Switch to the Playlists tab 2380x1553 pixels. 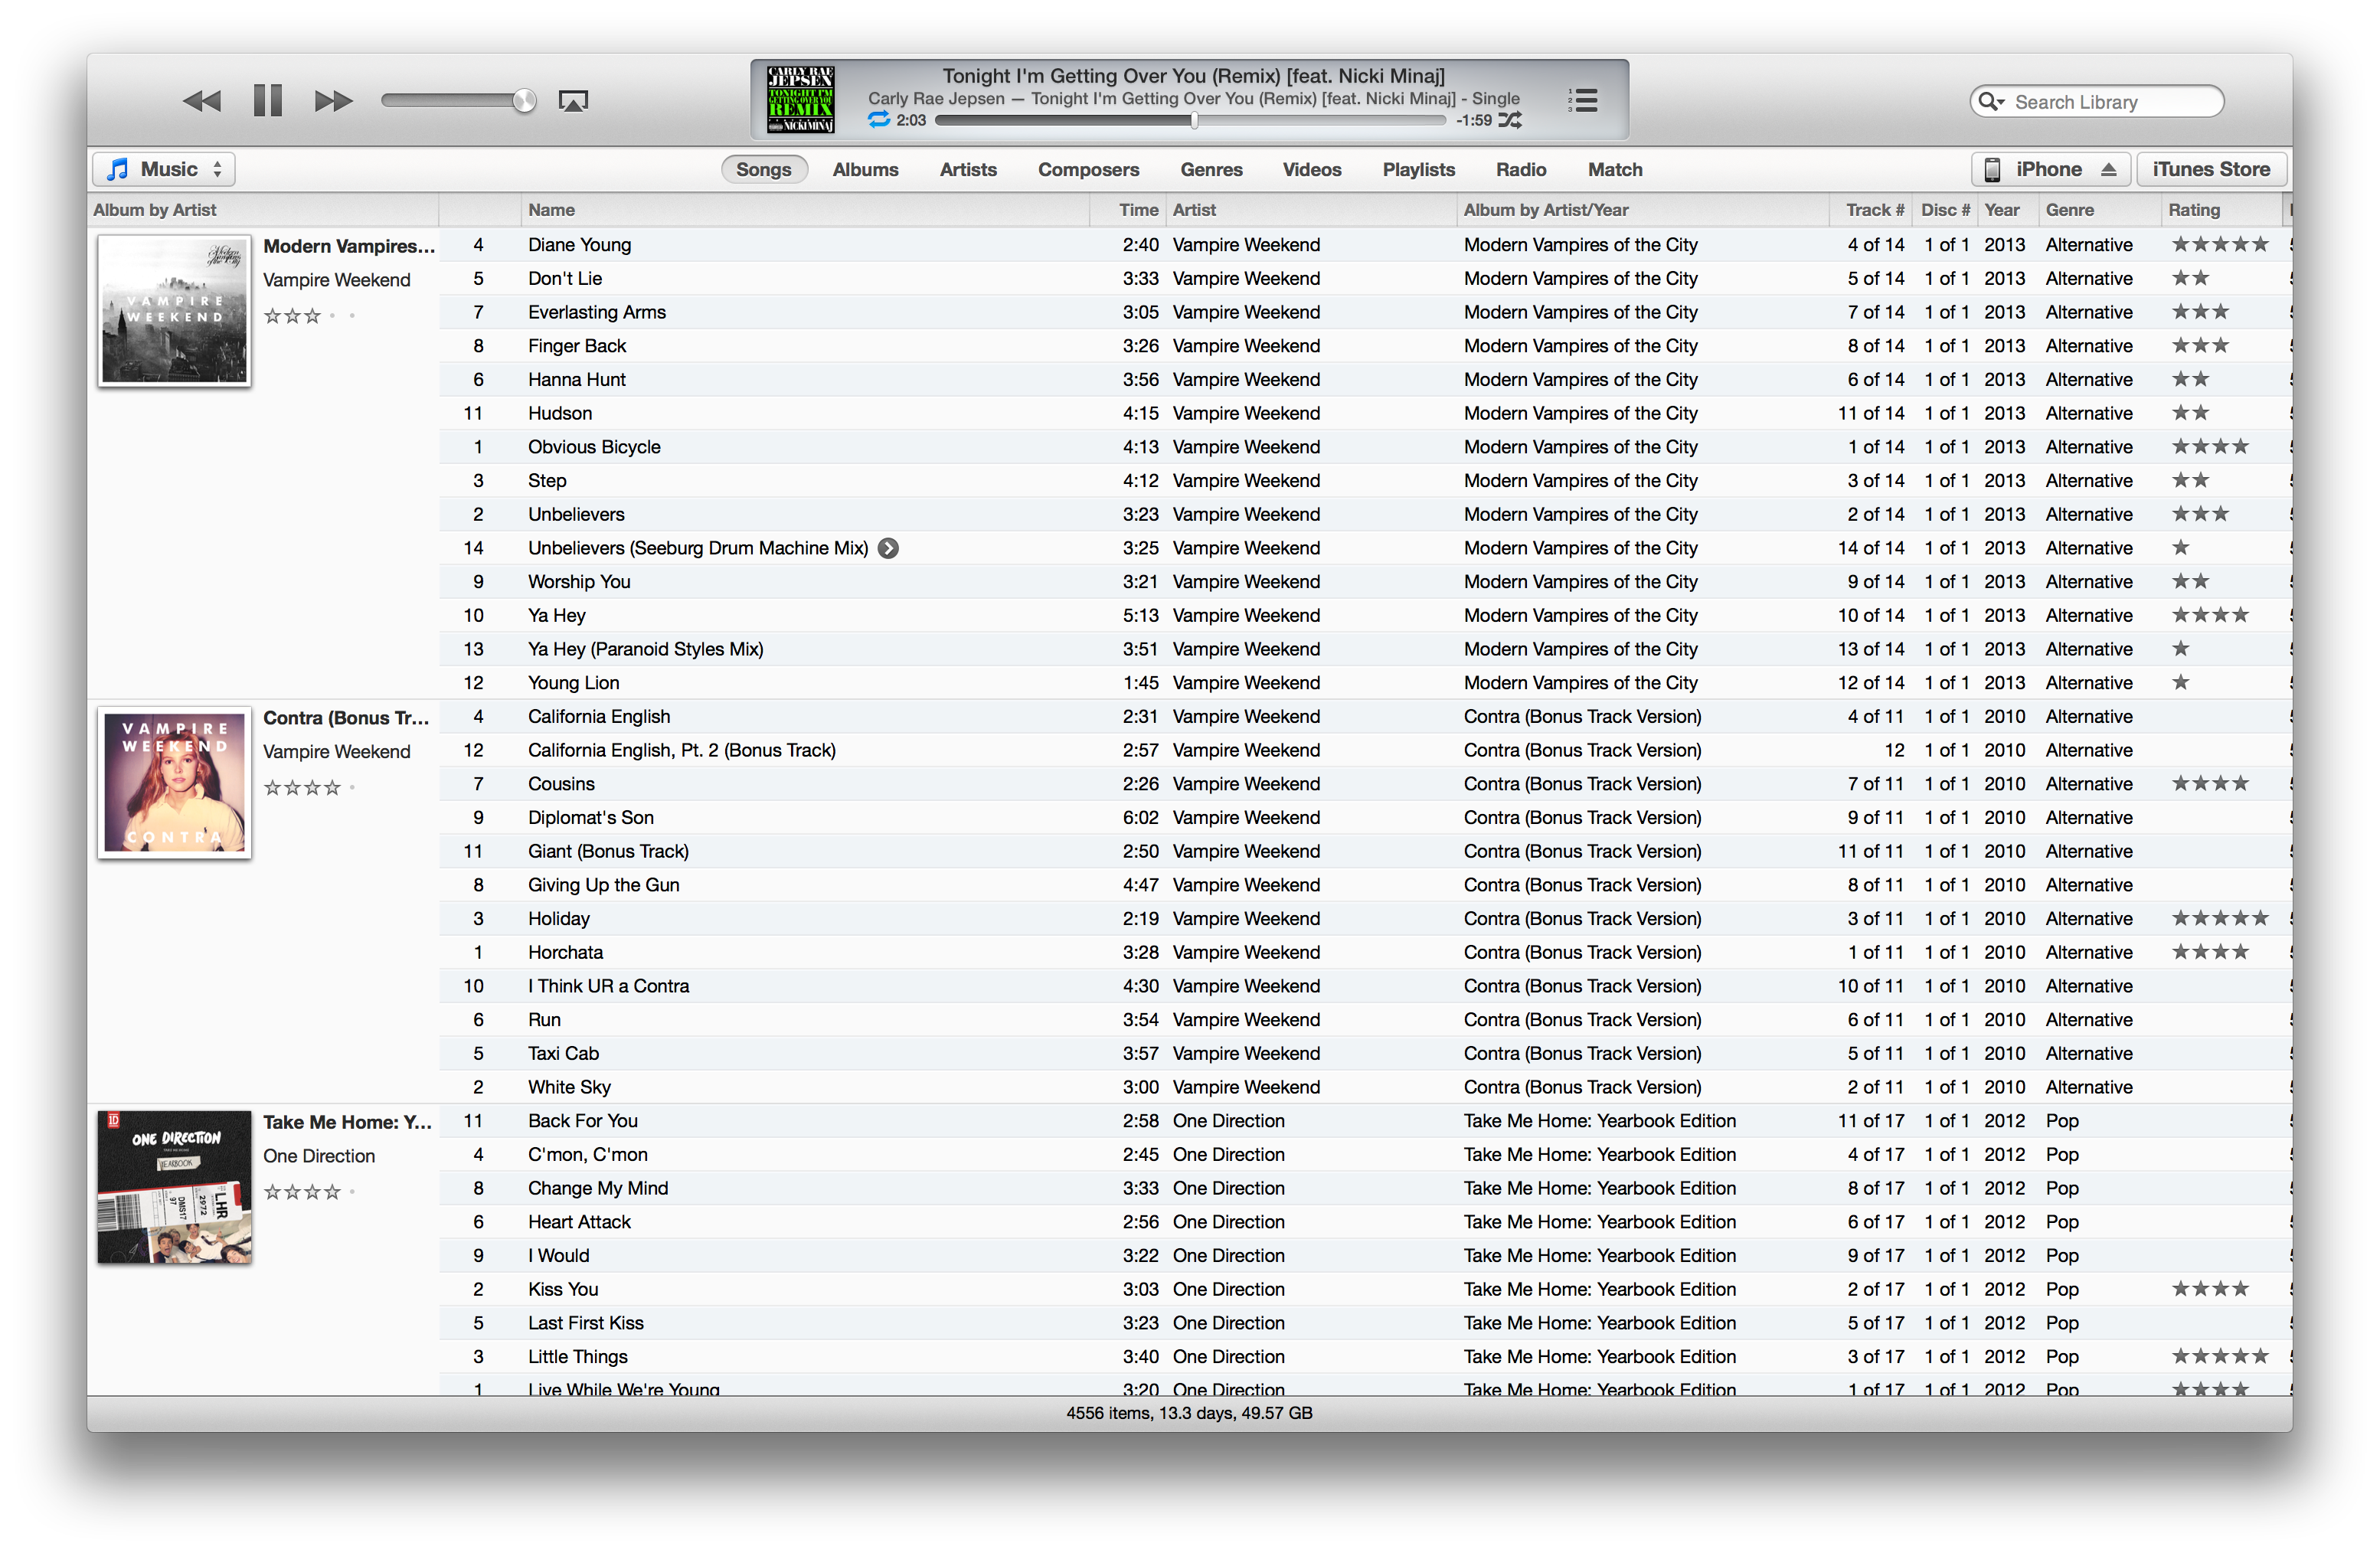tap(1418, 170)
